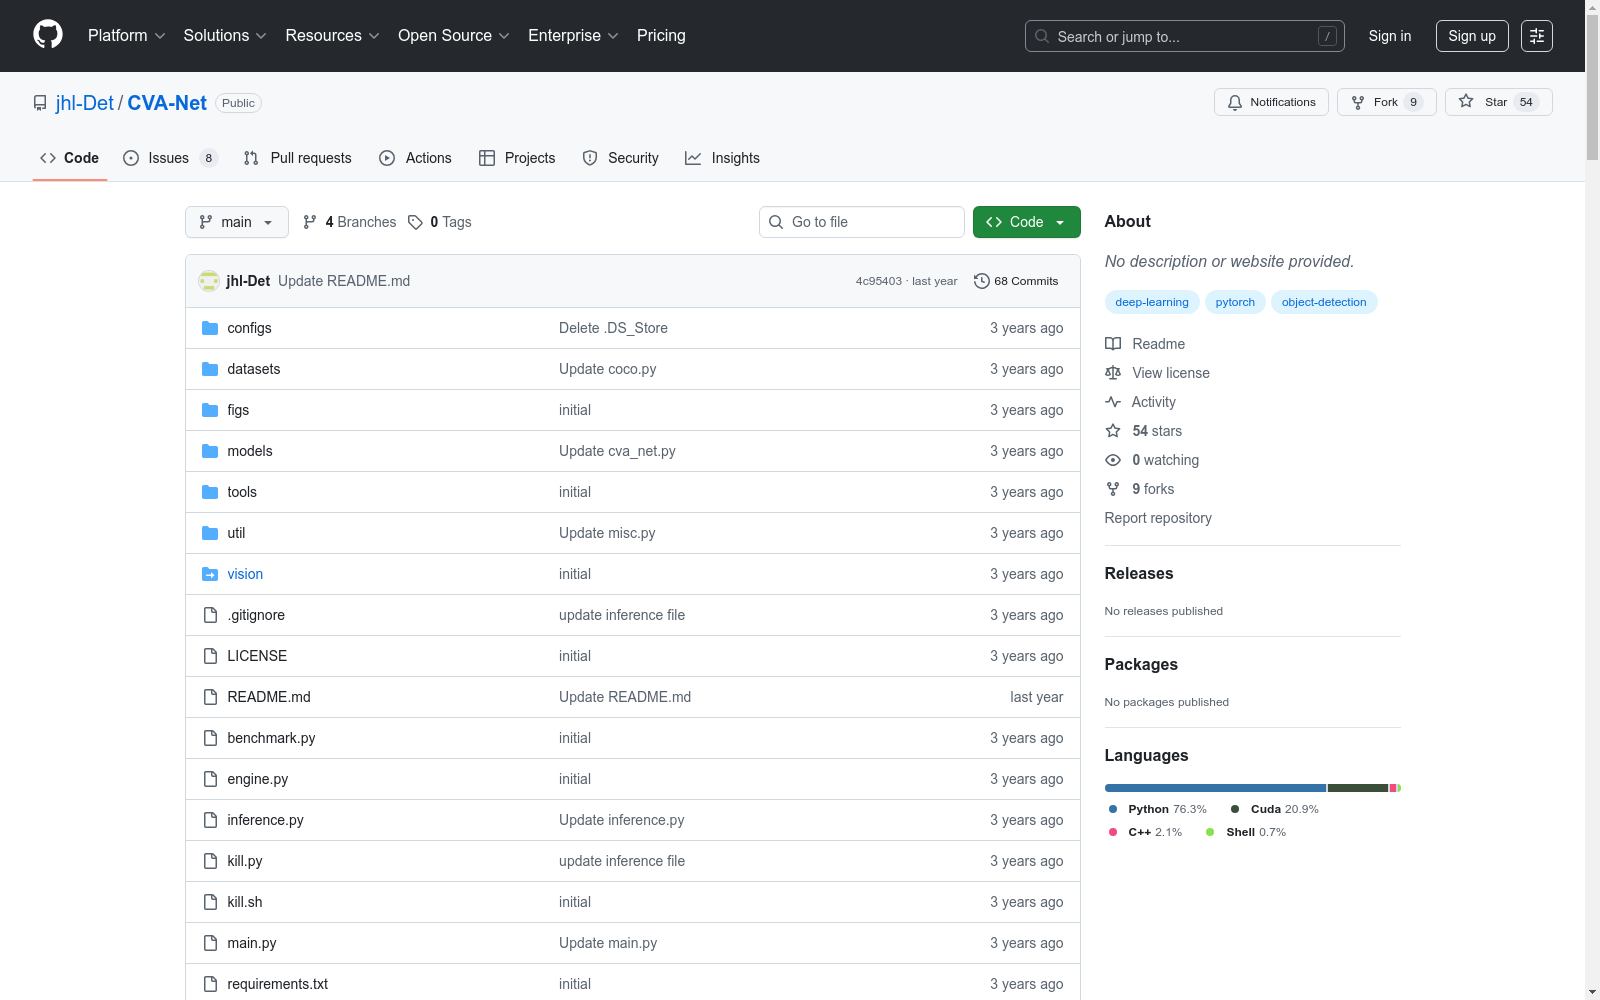Open the README.md file
Screen dimensions: 1600x1000
coord(269,697)
